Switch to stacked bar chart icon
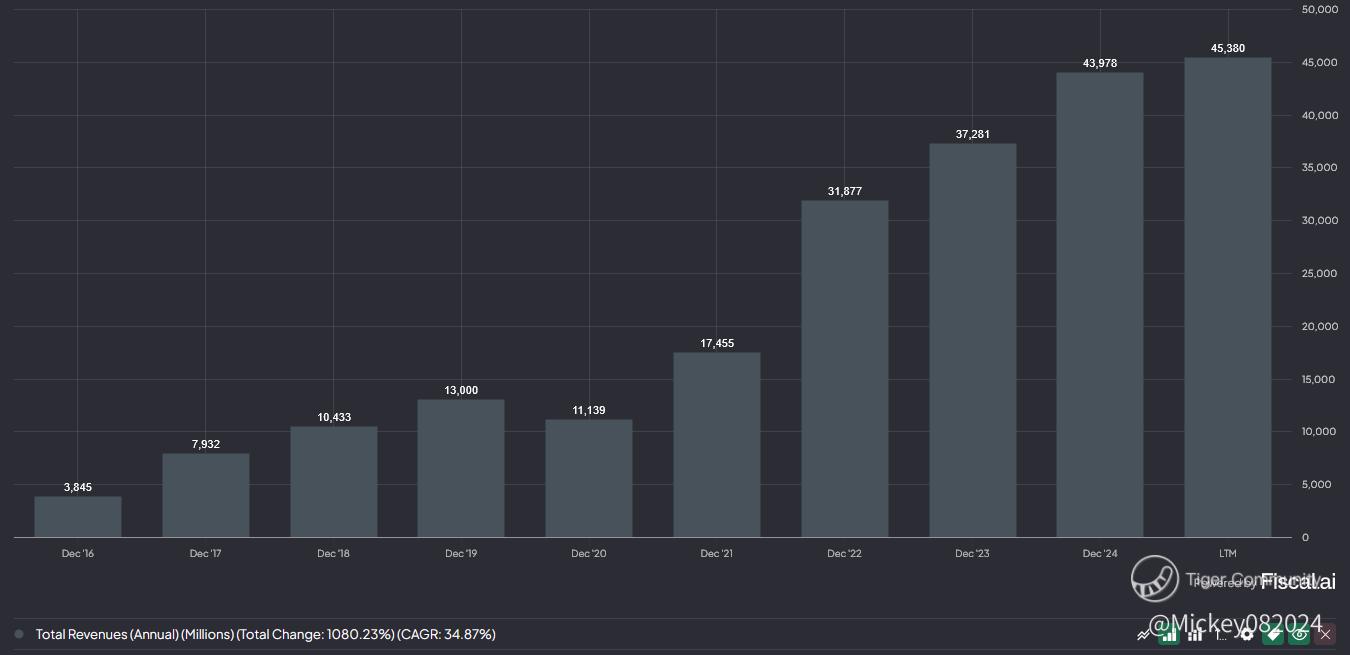Viewport: 1350px width, 655px height. pyautogui.click(x=1195, y=634)
